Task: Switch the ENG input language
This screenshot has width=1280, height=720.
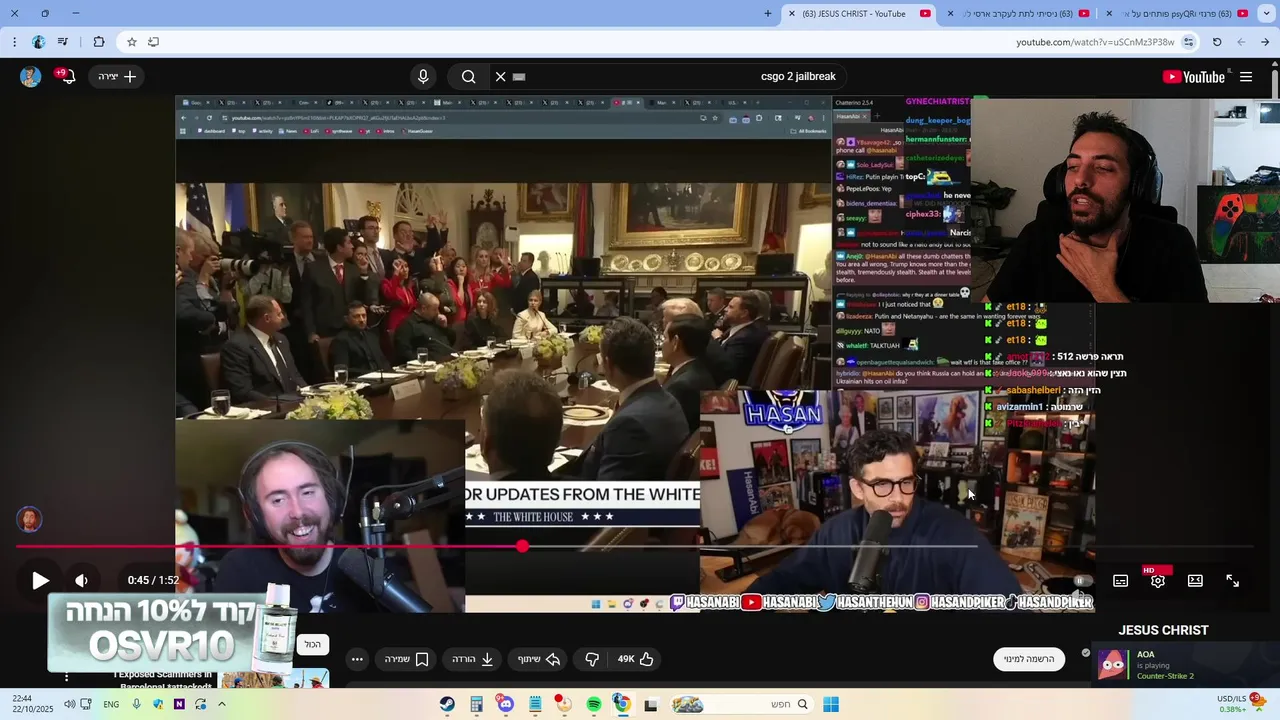Action: 111,705
